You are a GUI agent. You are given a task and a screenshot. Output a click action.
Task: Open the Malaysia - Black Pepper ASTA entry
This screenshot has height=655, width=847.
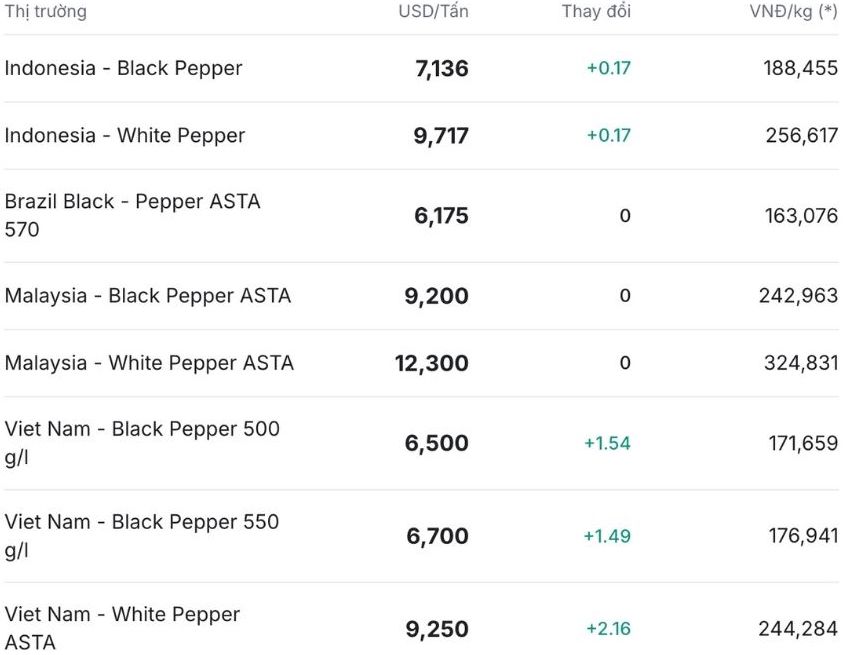(148, 296)
